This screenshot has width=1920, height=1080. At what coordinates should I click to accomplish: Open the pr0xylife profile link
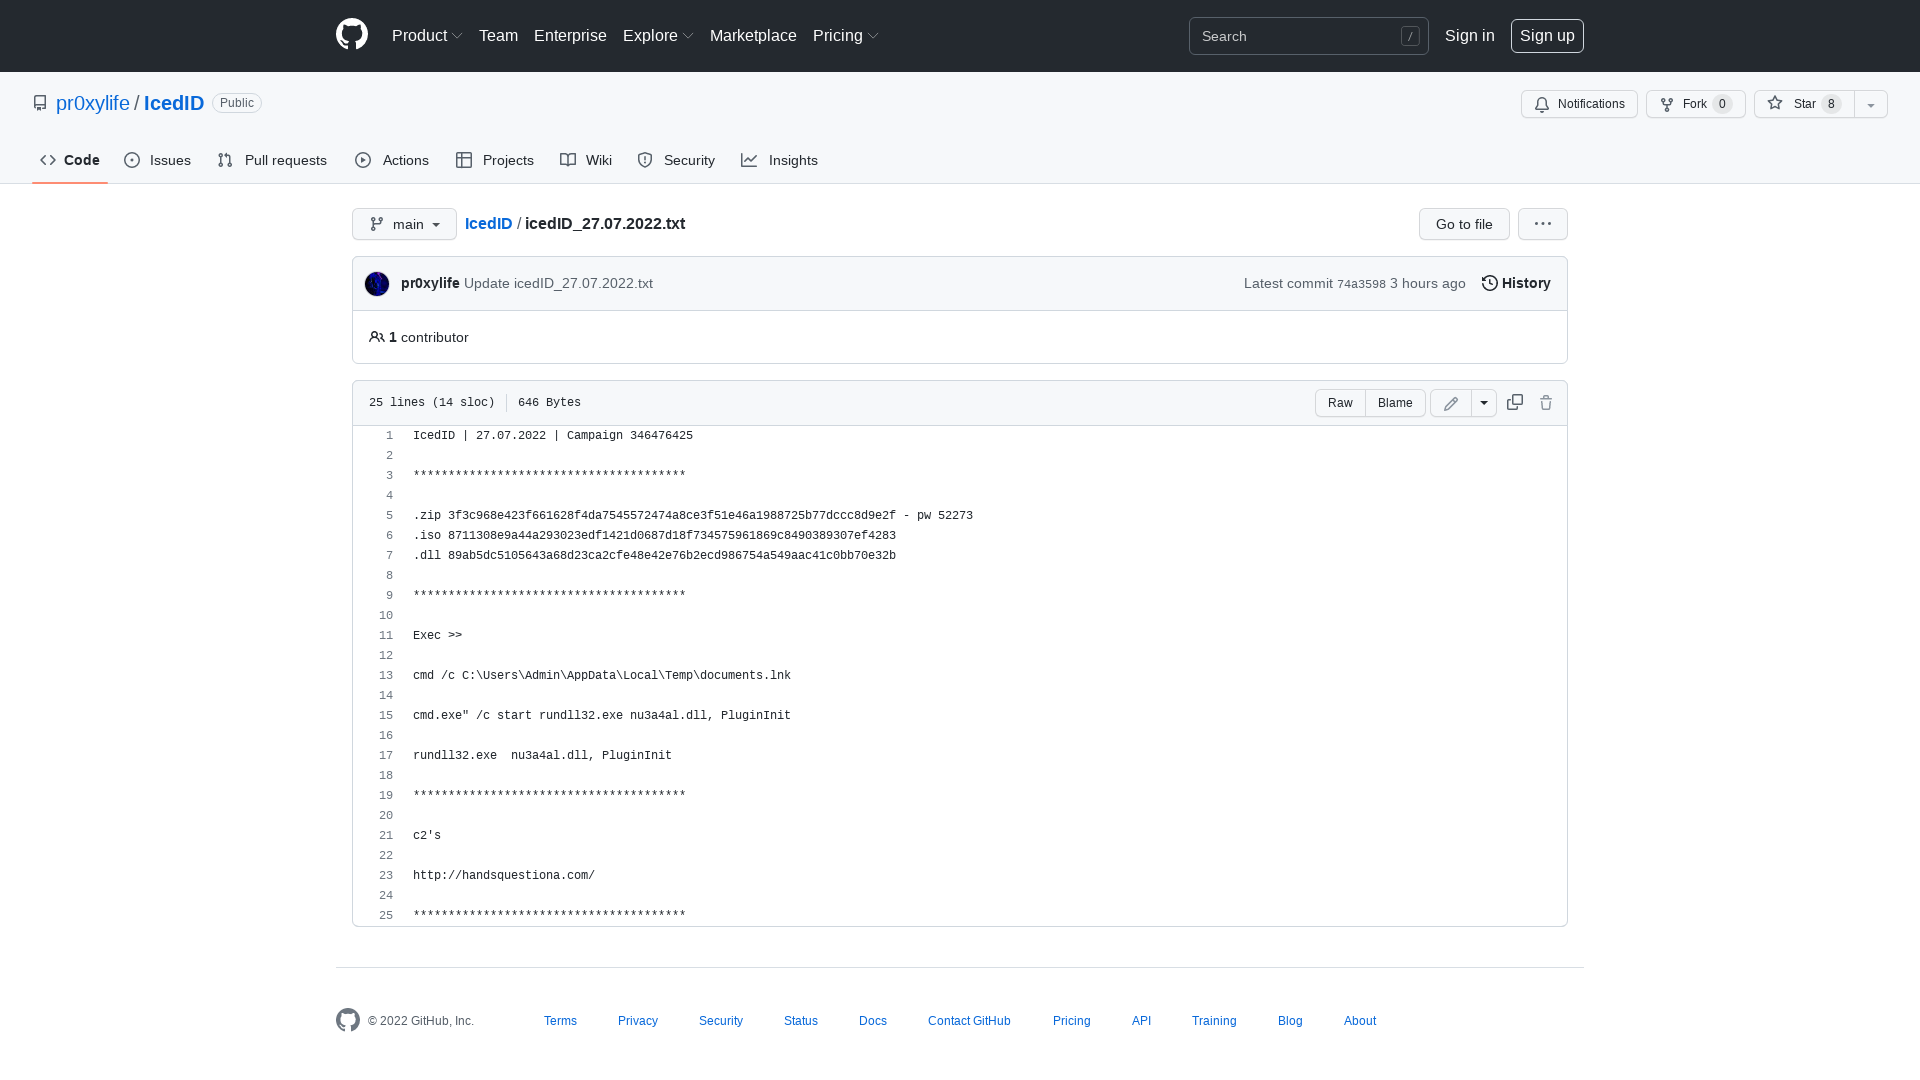tap(92, 103)
